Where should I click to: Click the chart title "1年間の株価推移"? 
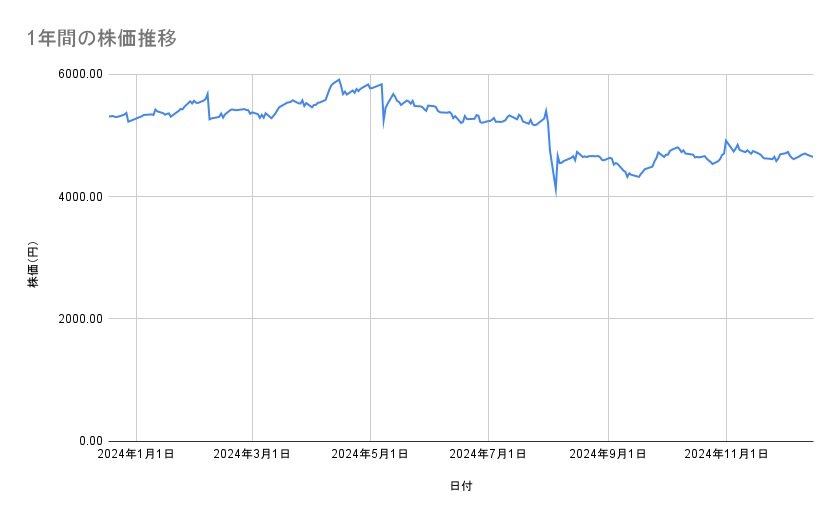click(x=104, y=38)
